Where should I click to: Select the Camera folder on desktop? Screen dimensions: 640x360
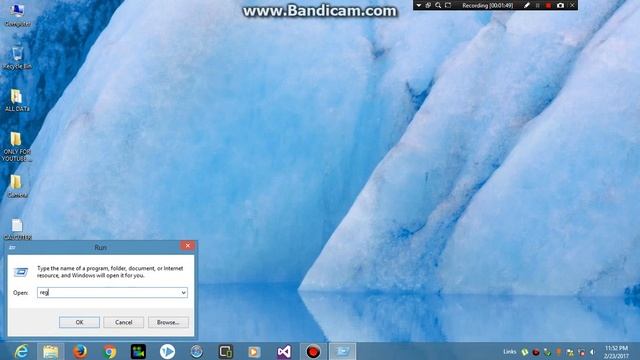point(17,186)
